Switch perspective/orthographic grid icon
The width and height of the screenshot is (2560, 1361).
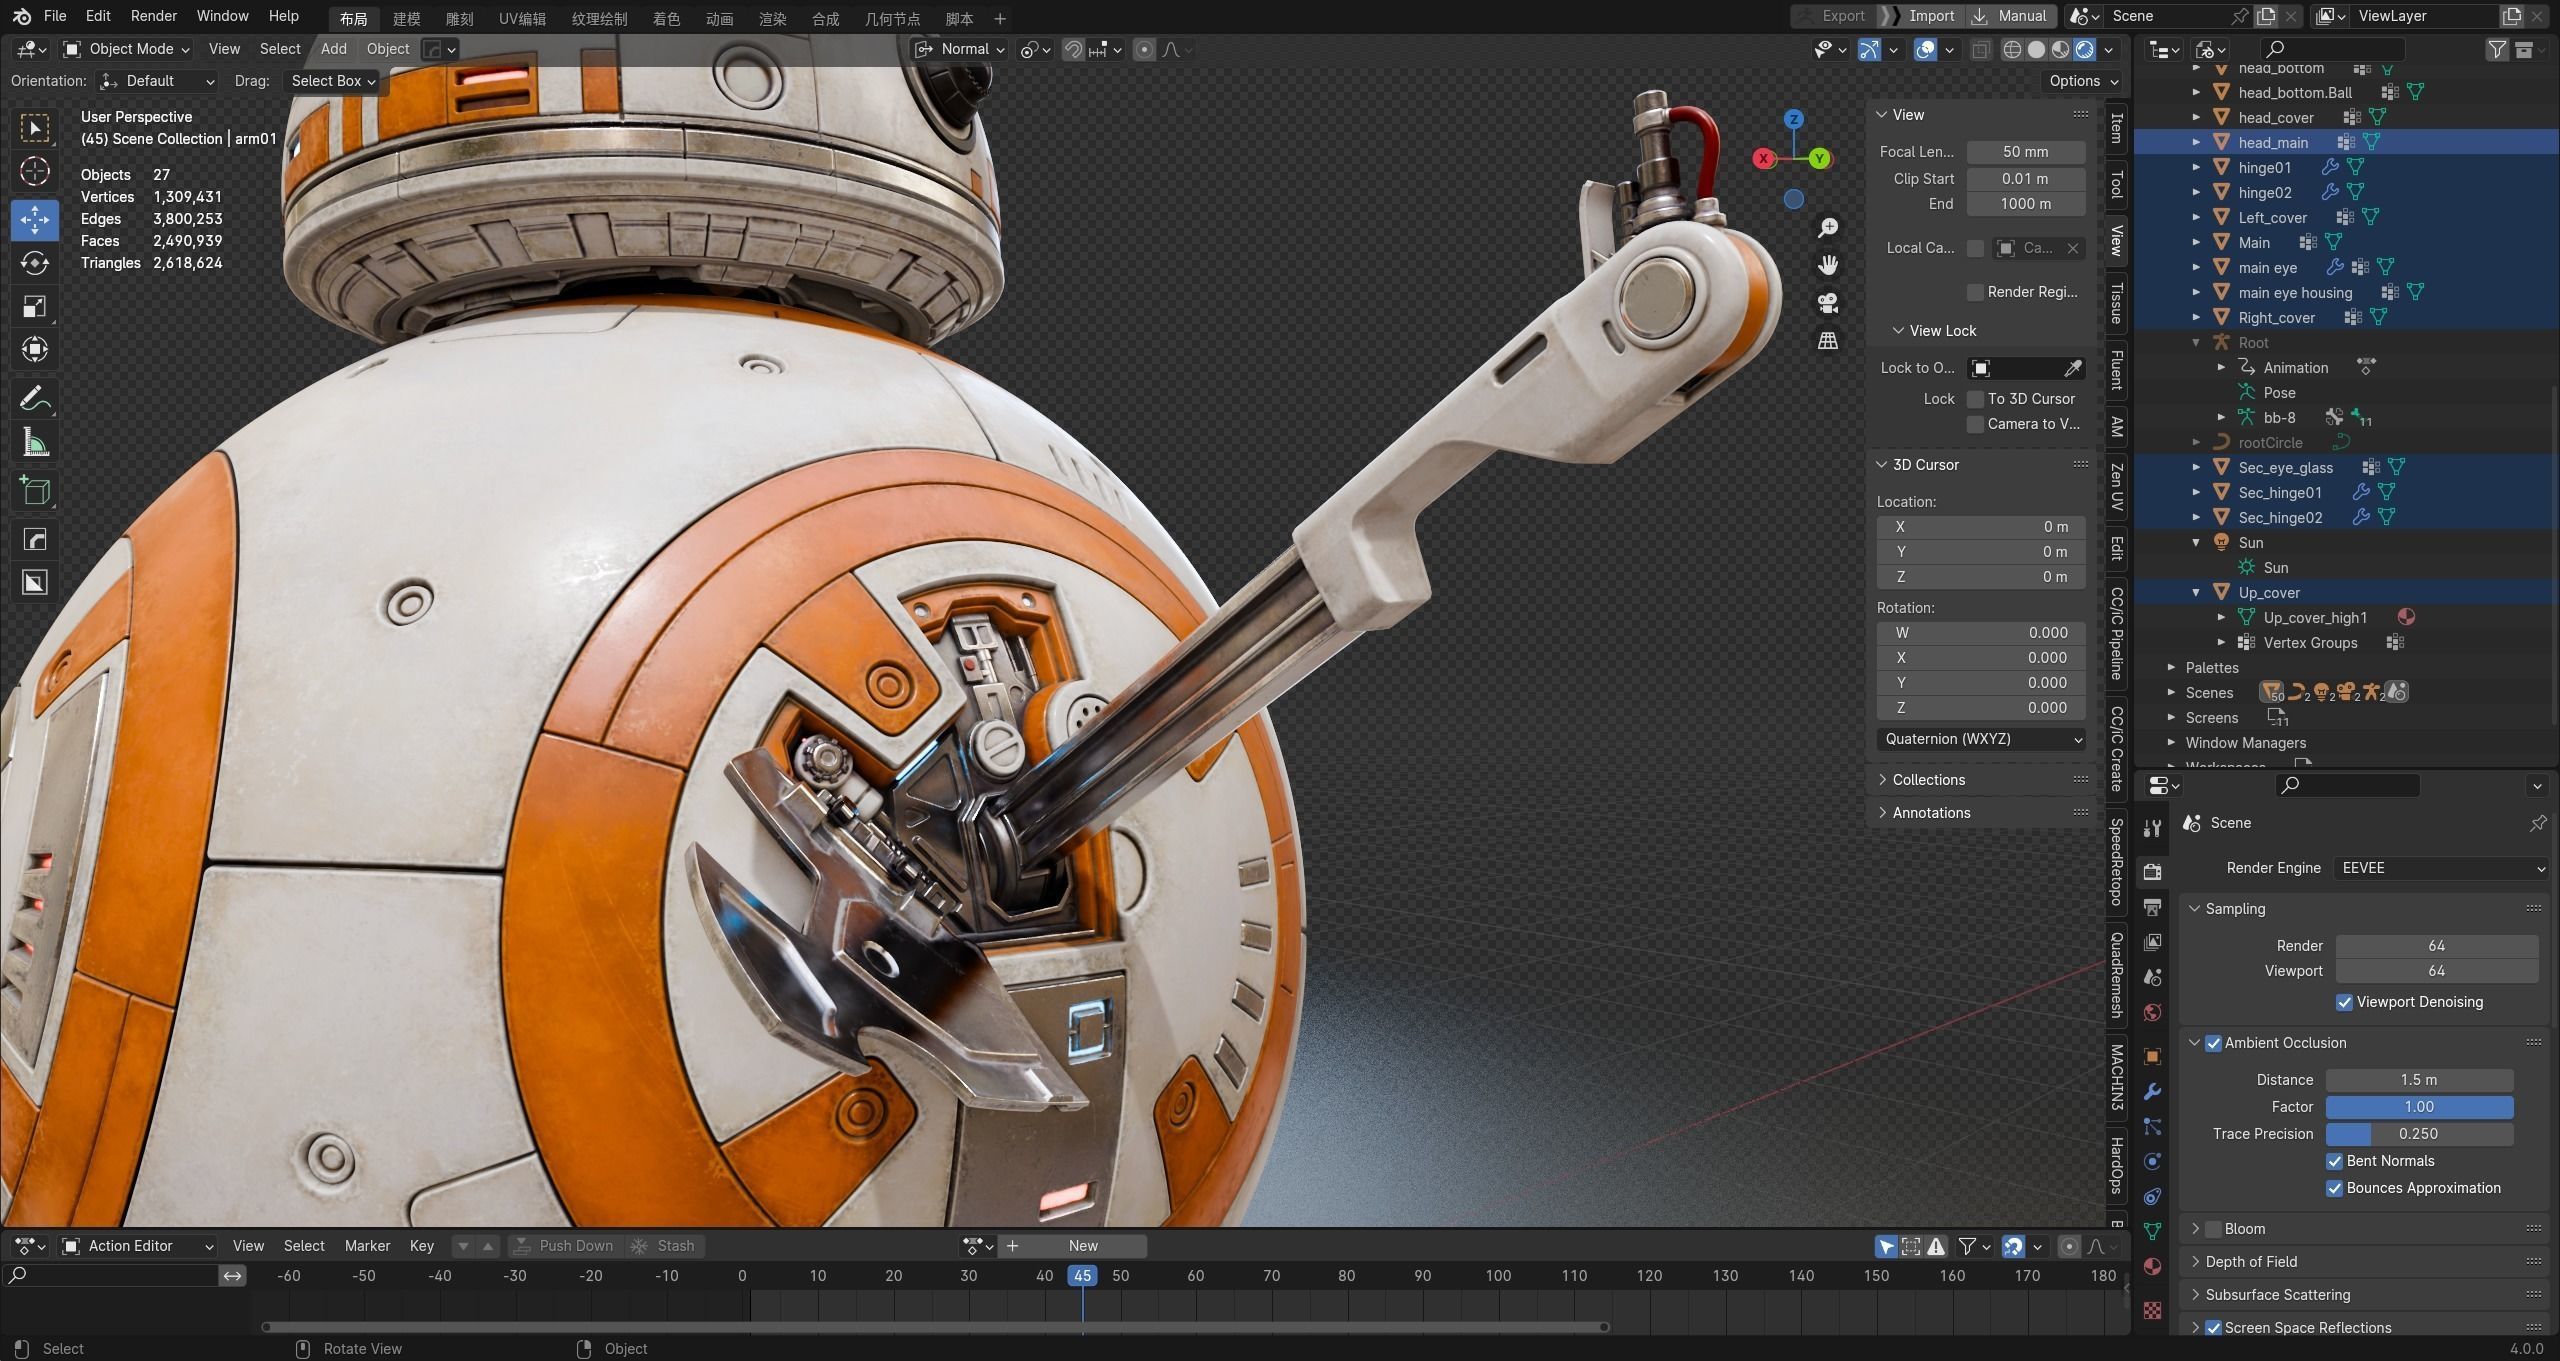tap(1828, 341)
